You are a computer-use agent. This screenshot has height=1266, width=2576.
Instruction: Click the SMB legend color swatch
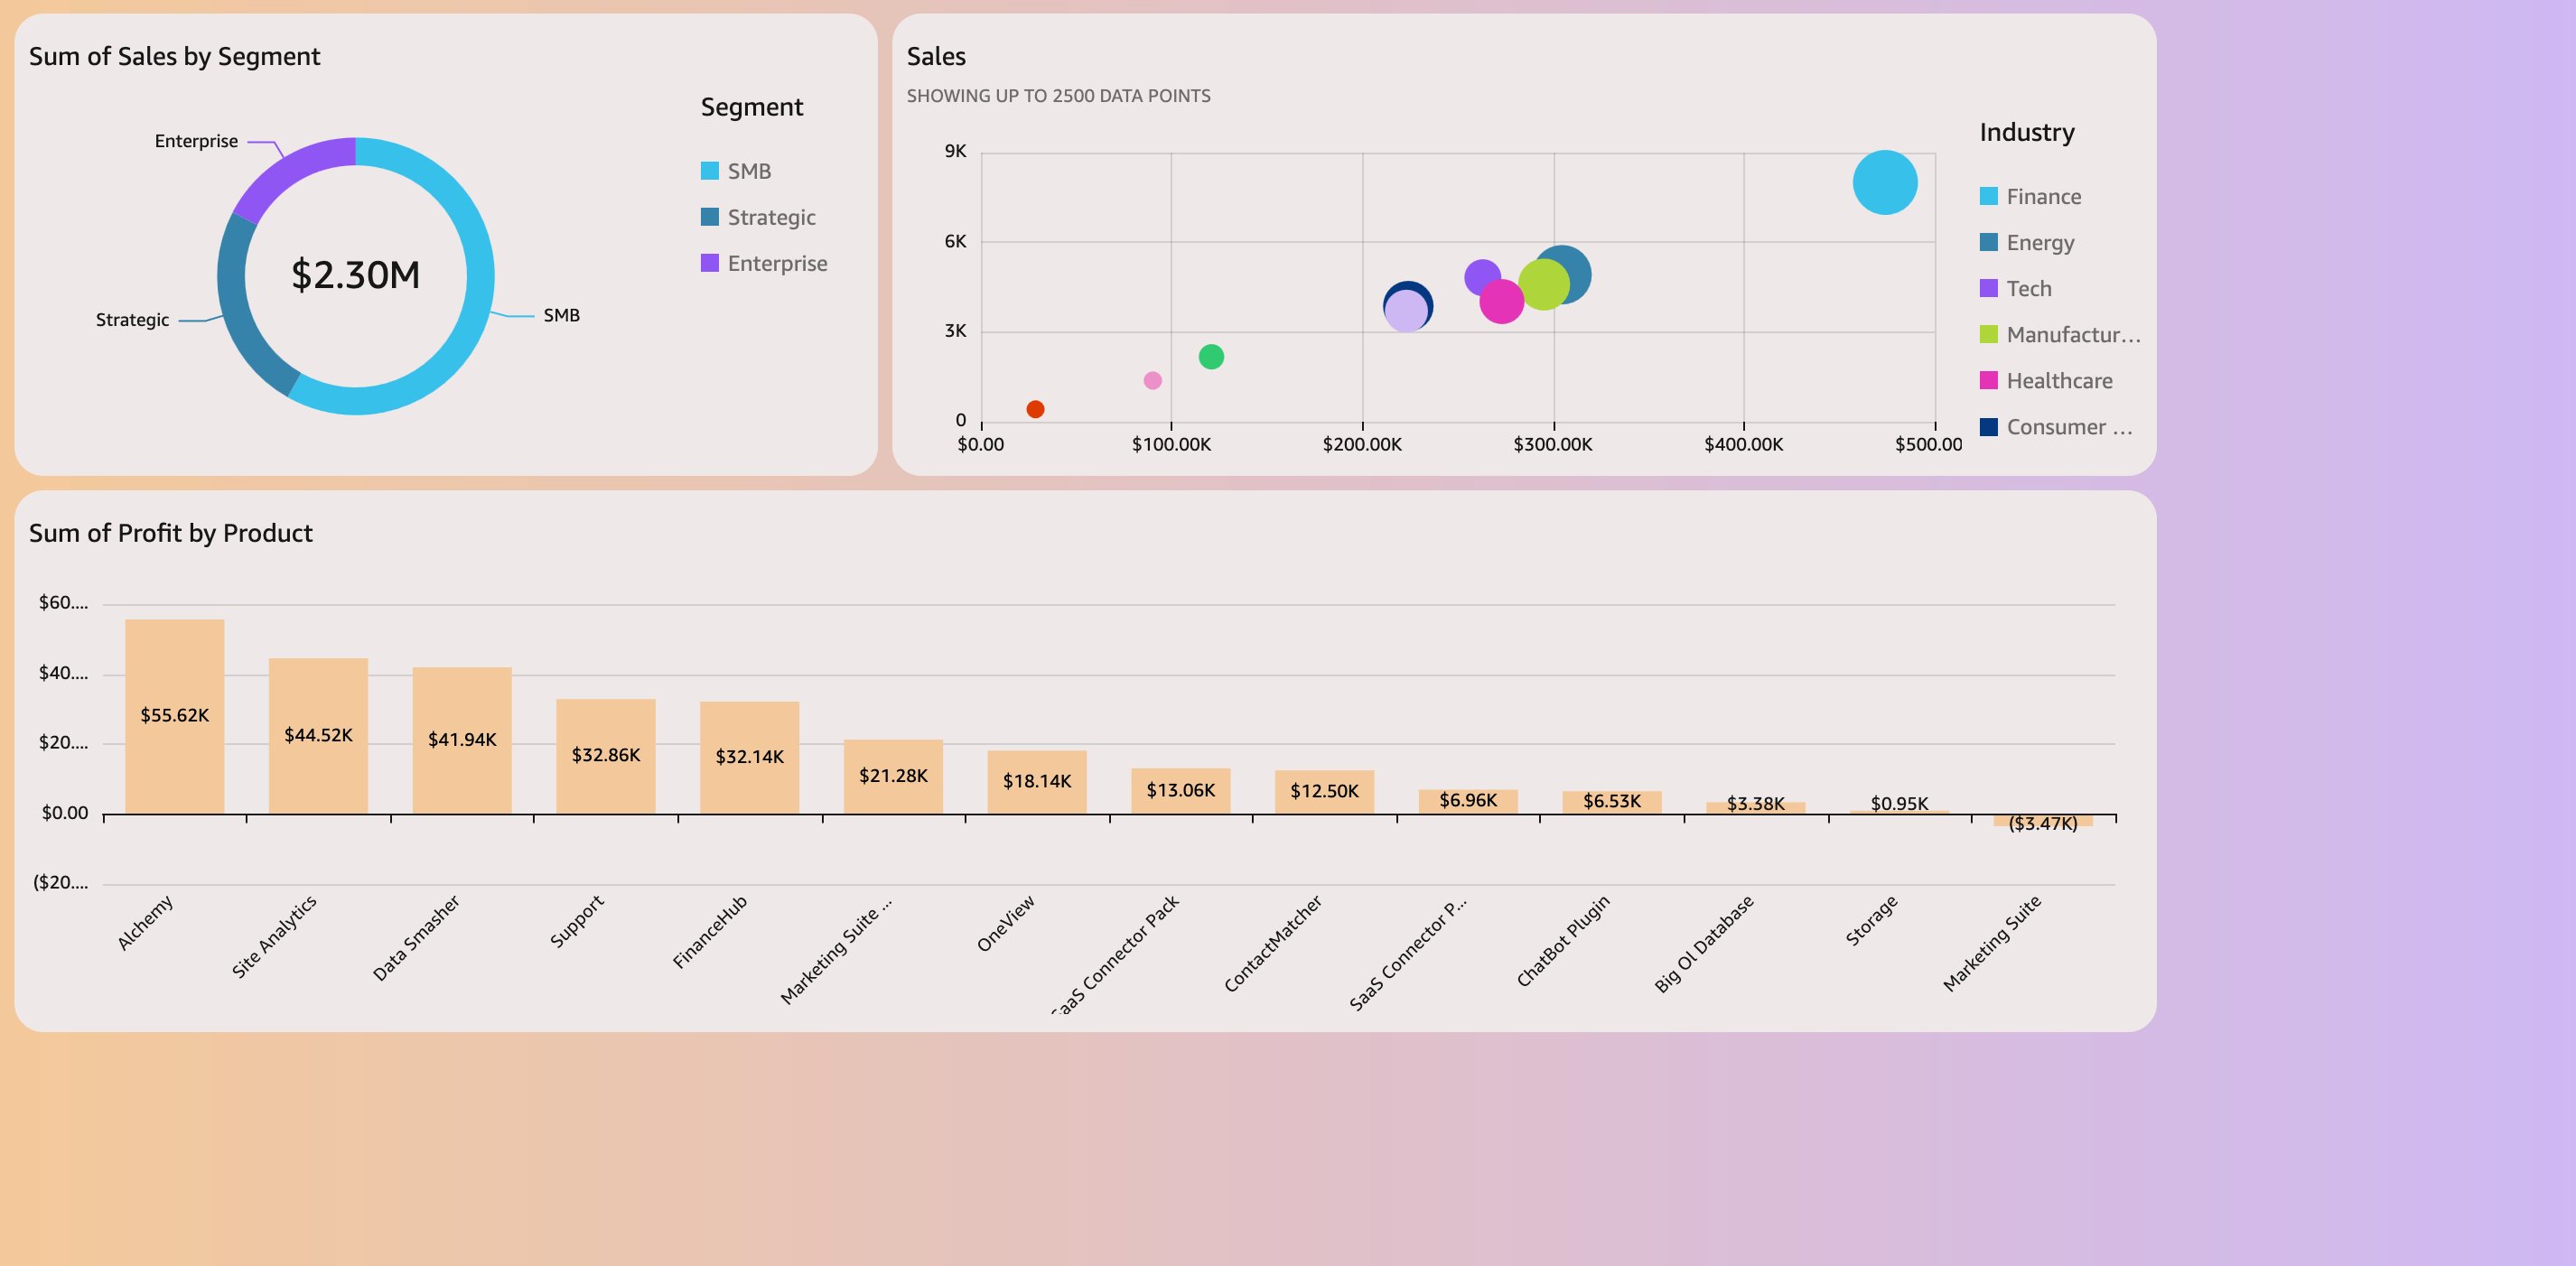click(x=710, y=171)
